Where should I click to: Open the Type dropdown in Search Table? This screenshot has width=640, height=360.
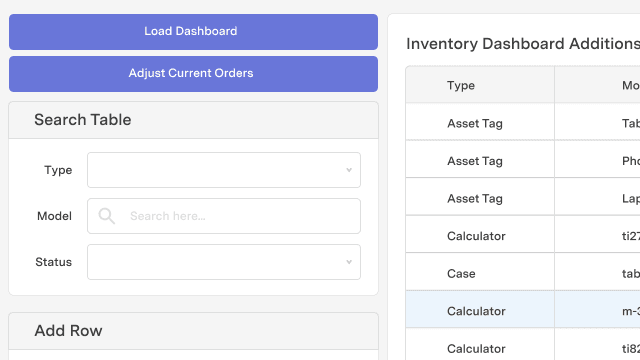[224, 170]
